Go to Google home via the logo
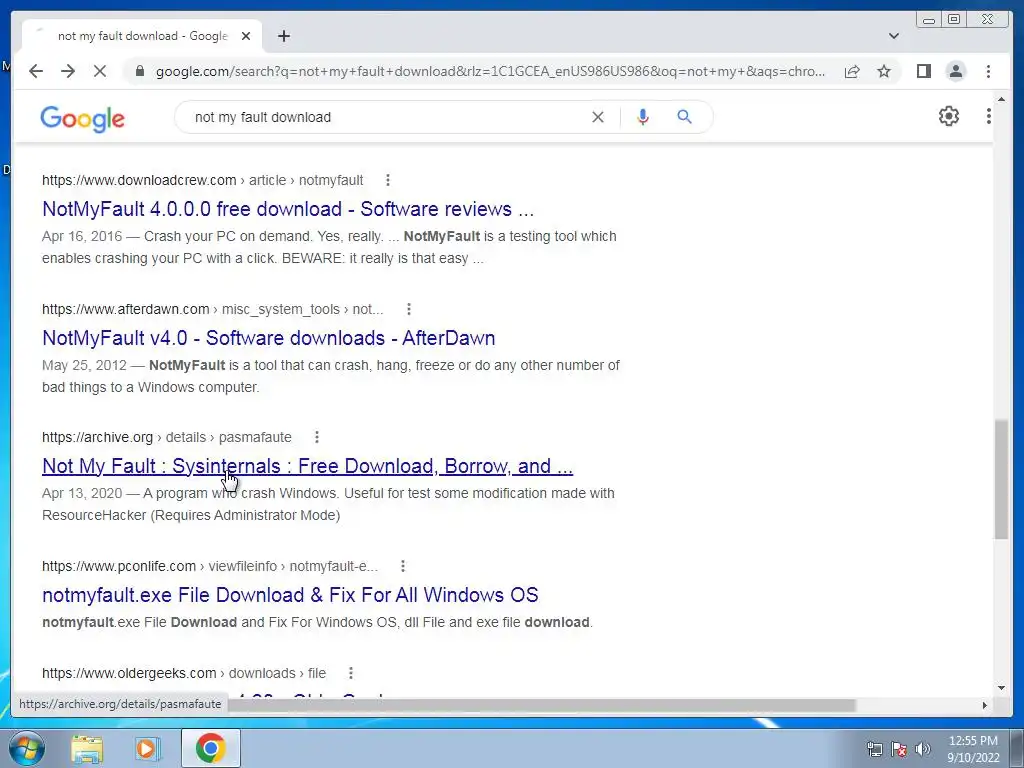This screenshot has height=768, width=1024. tap(82, 119)
